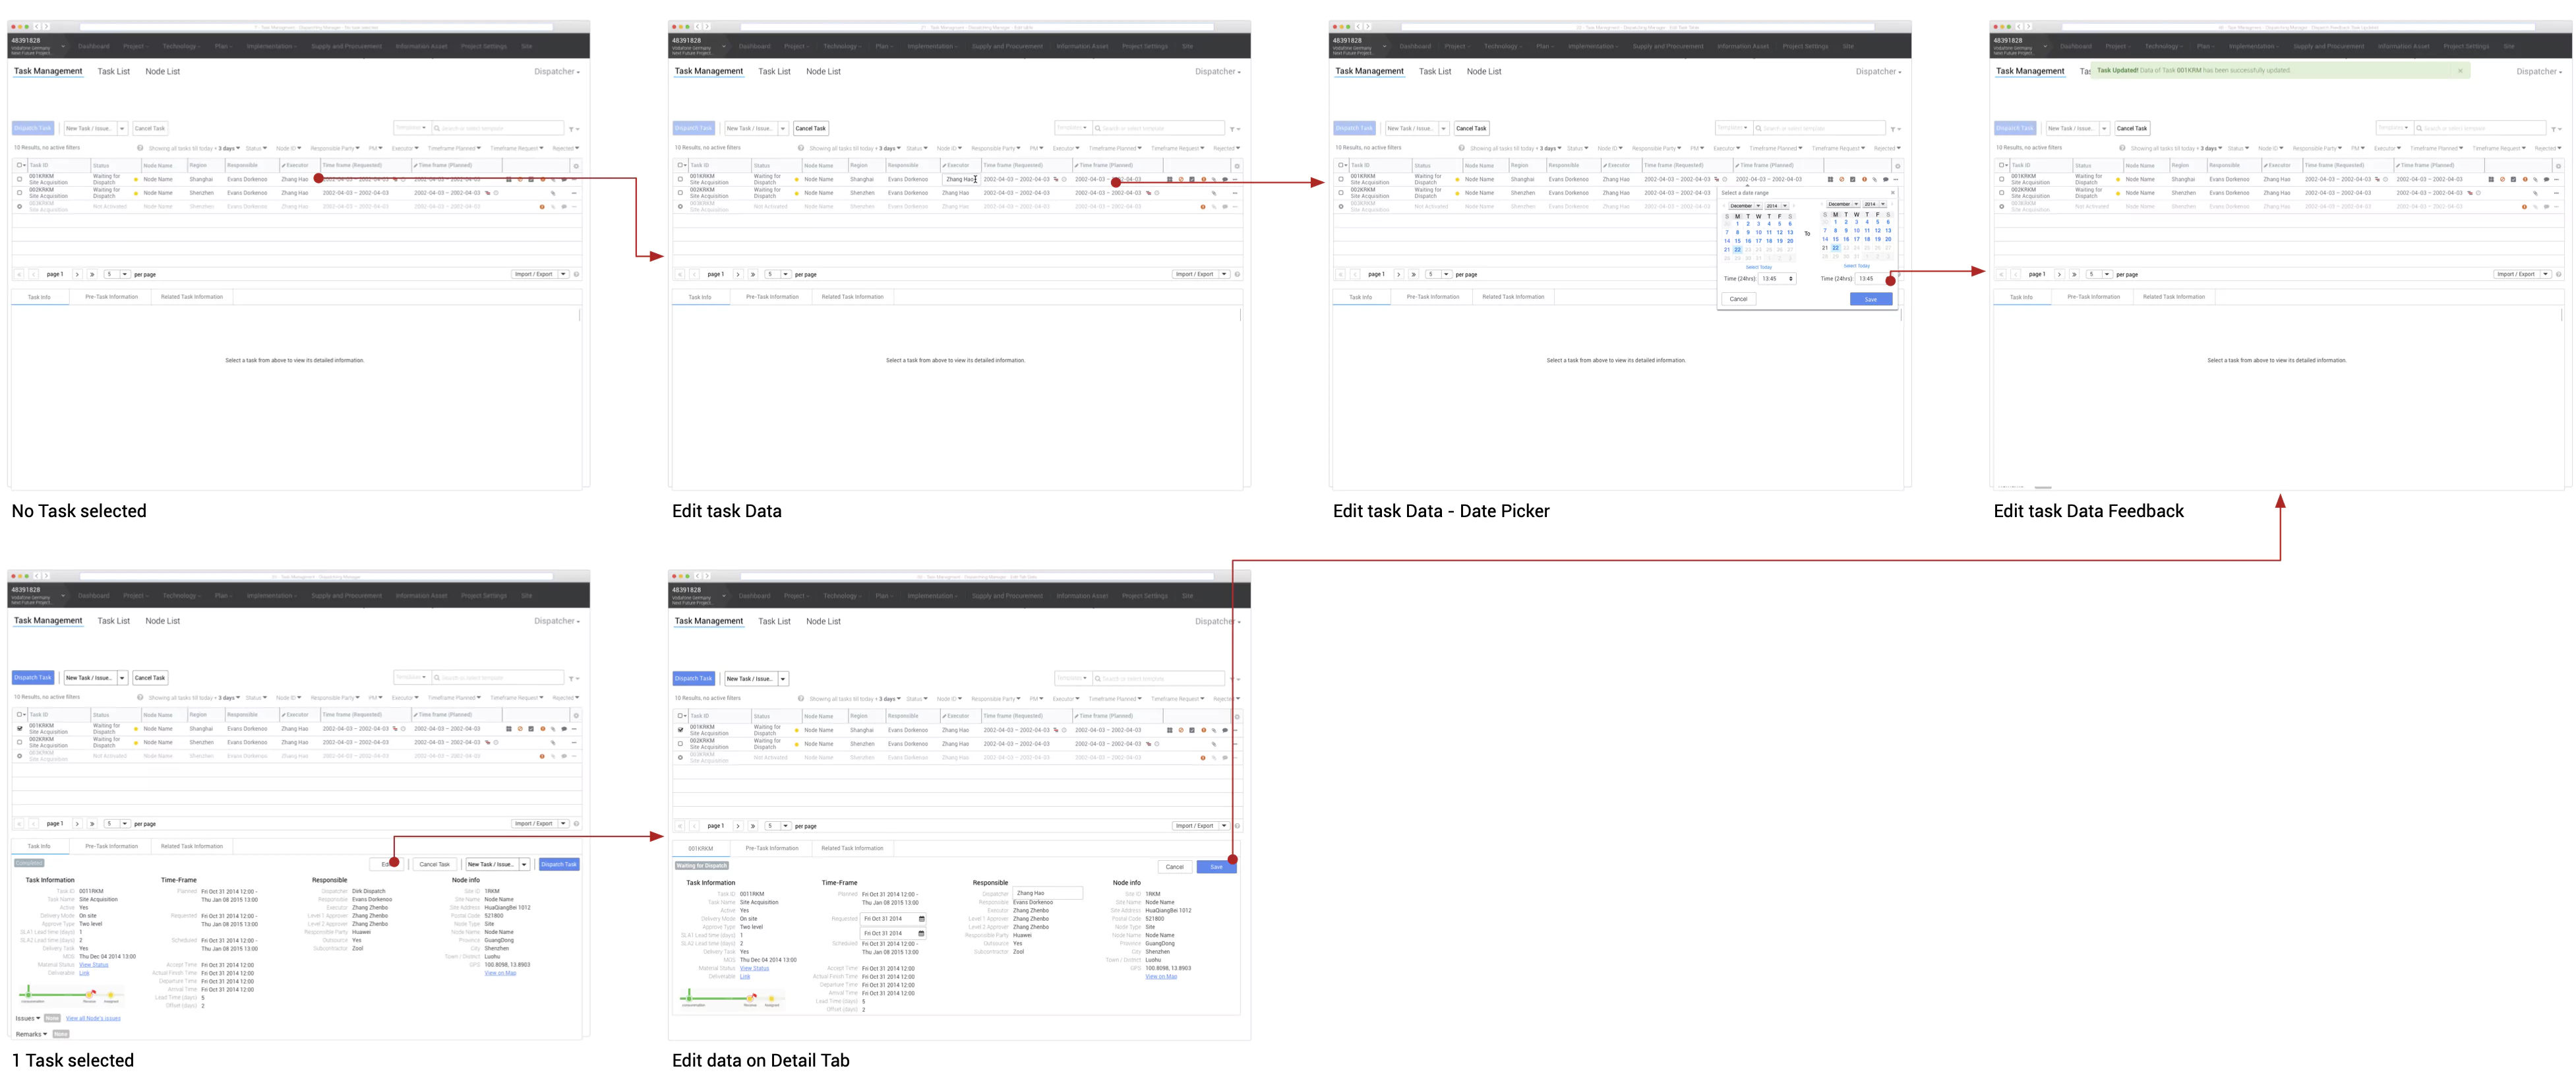Click 001KRKM comment bubble icon in Feedback screen
The width and height of the screenshot is (2576, 1089).
point(2546,180)
